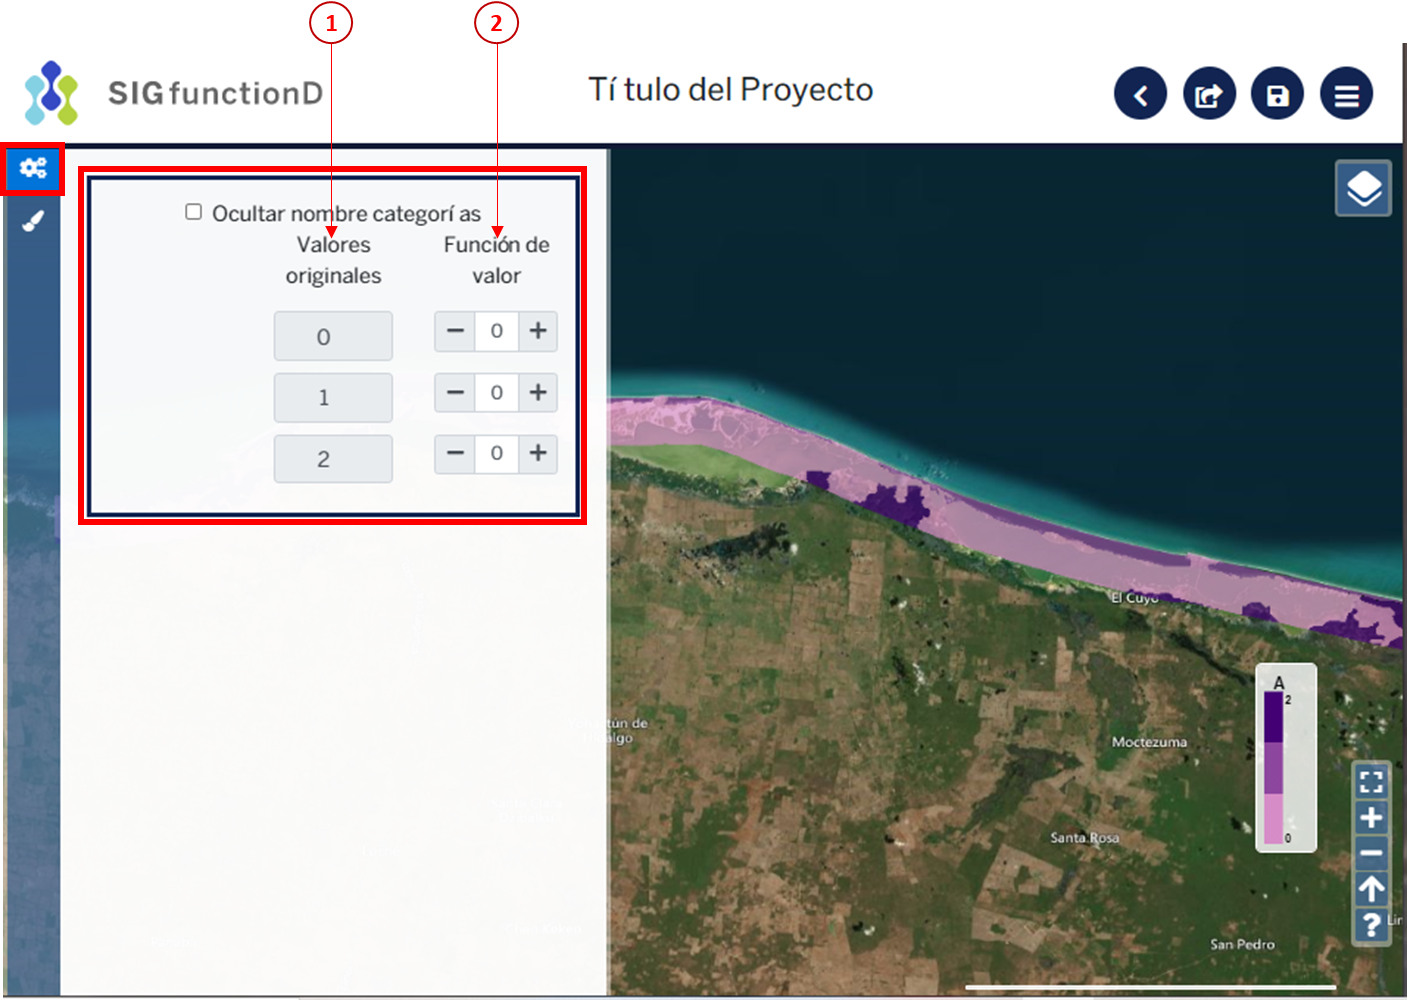Click the dark purple legend swatch
1407x1000 pixels.
tap(1273, 717)
